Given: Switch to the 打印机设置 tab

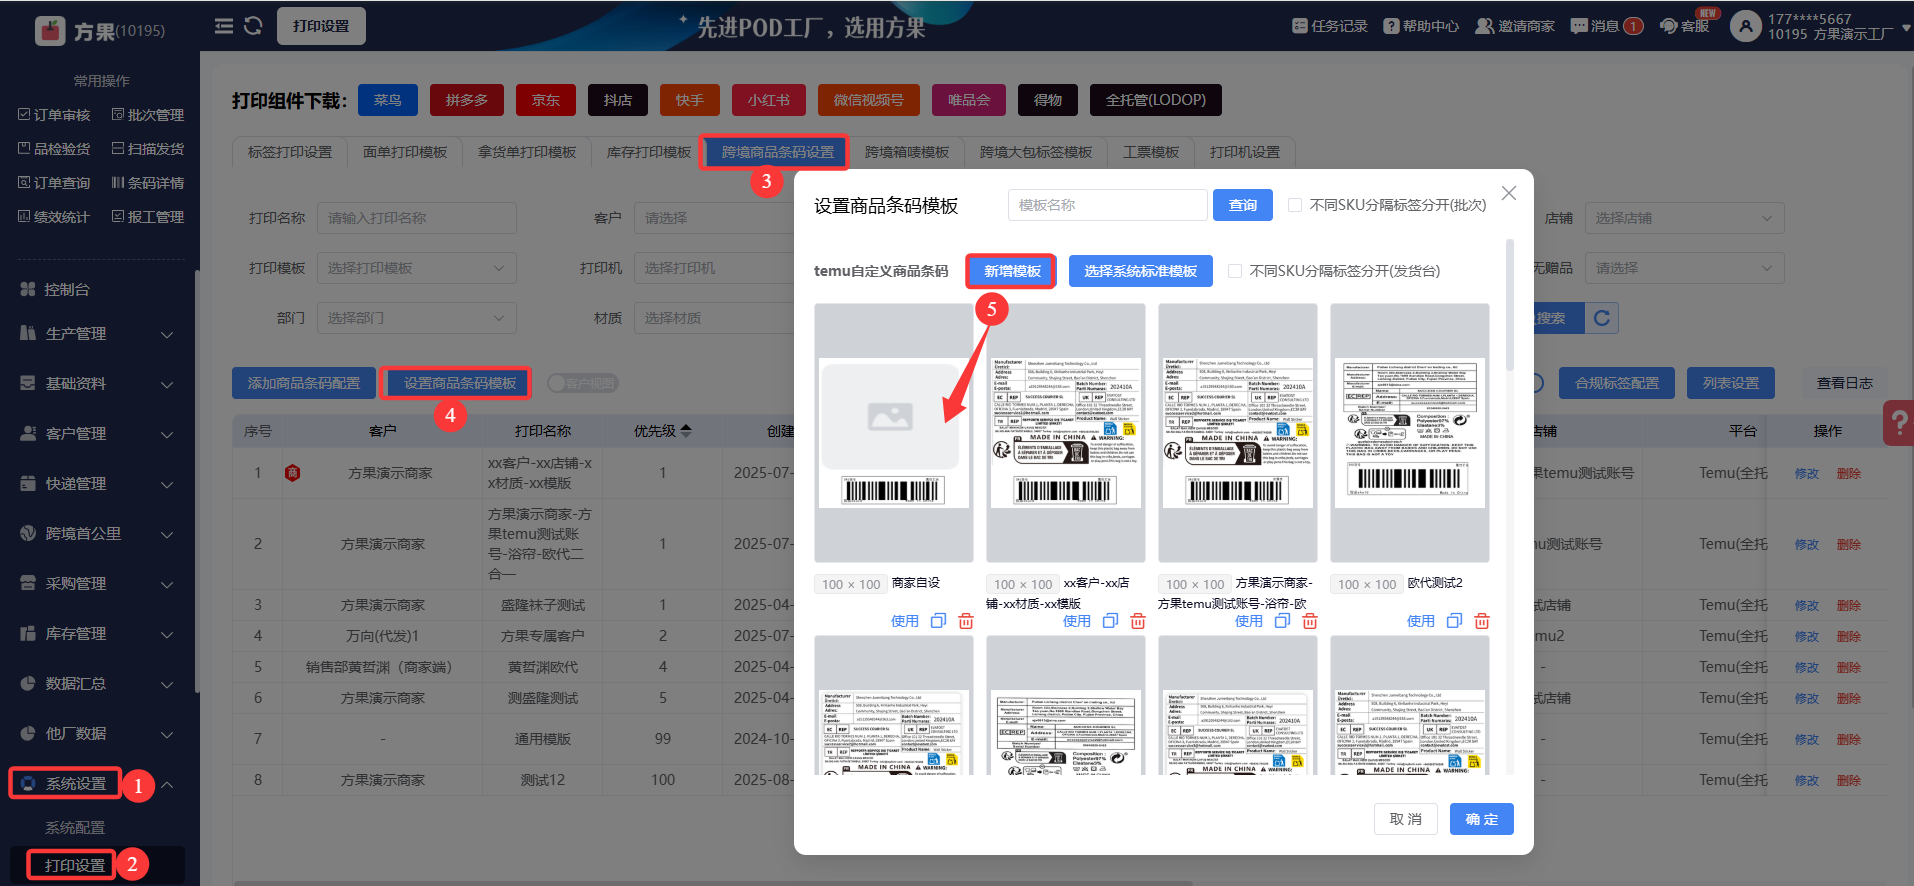Looking at the screenshot, I should click(1245, 152).
